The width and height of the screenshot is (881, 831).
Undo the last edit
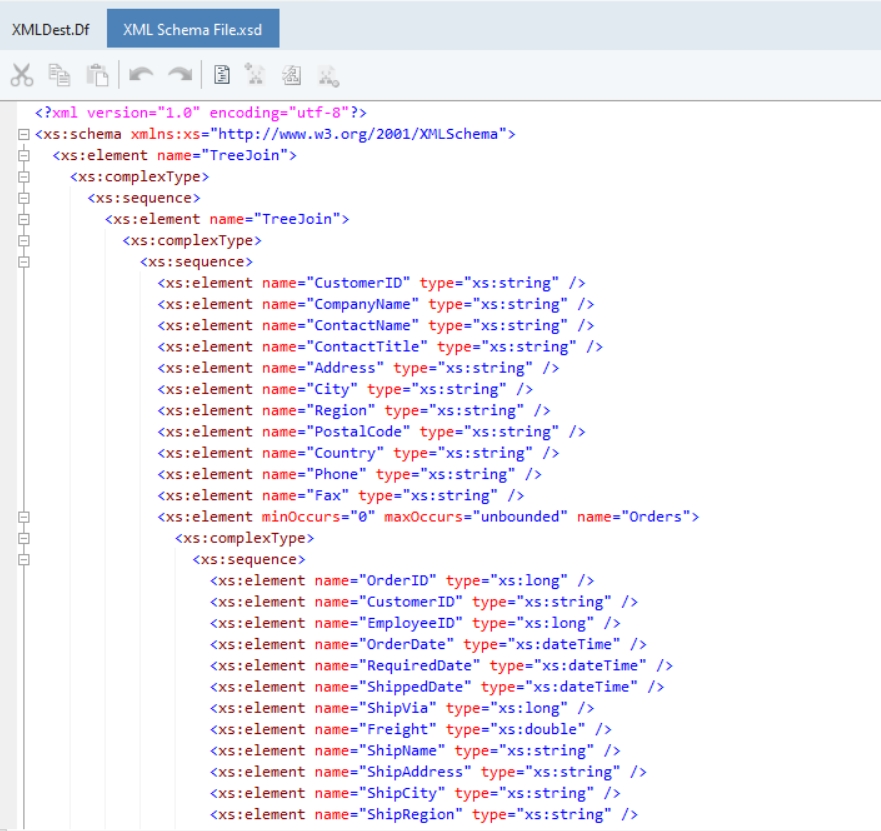coord(141,75)
